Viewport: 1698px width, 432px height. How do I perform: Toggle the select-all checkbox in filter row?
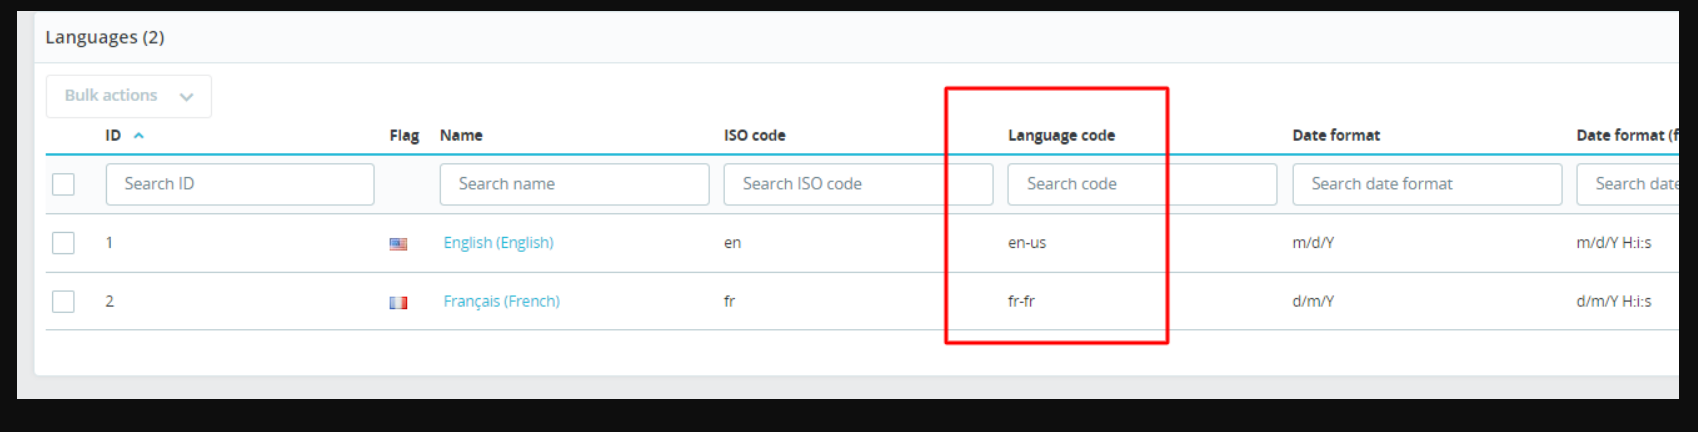point(63,184)
